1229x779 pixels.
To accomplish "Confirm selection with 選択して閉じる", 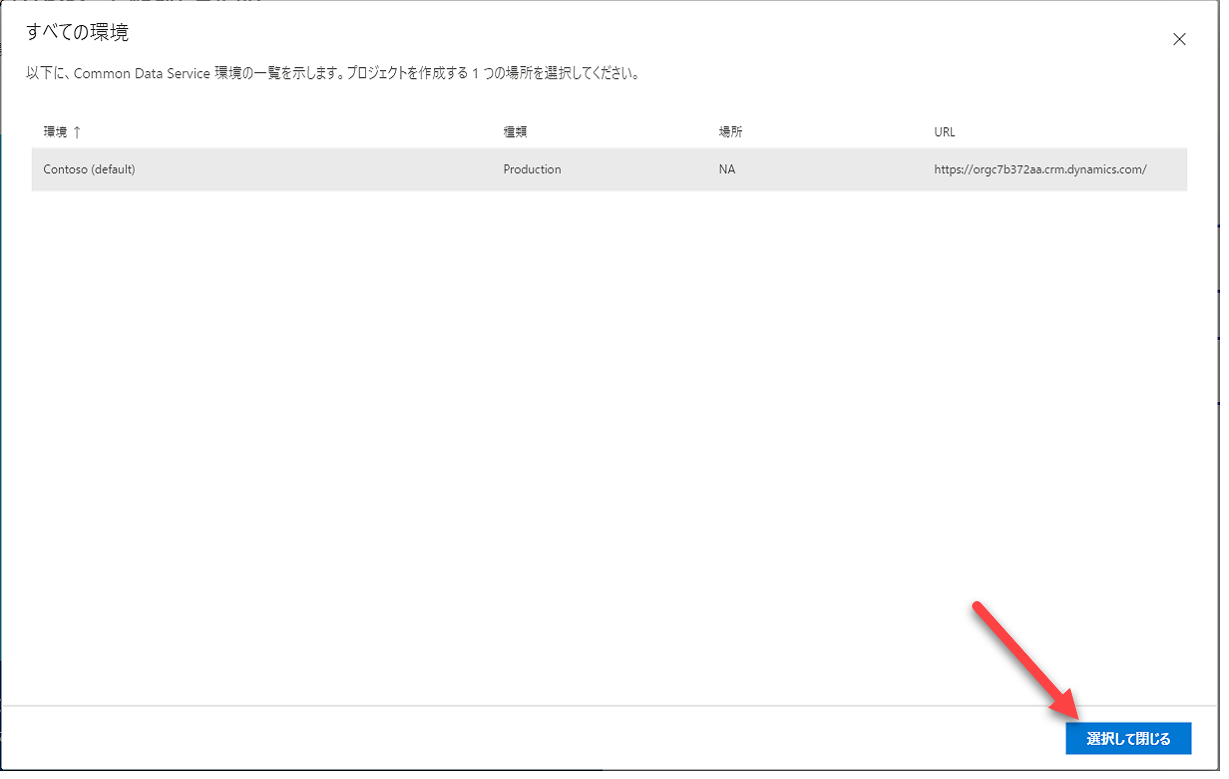I will click(1127, 737).
